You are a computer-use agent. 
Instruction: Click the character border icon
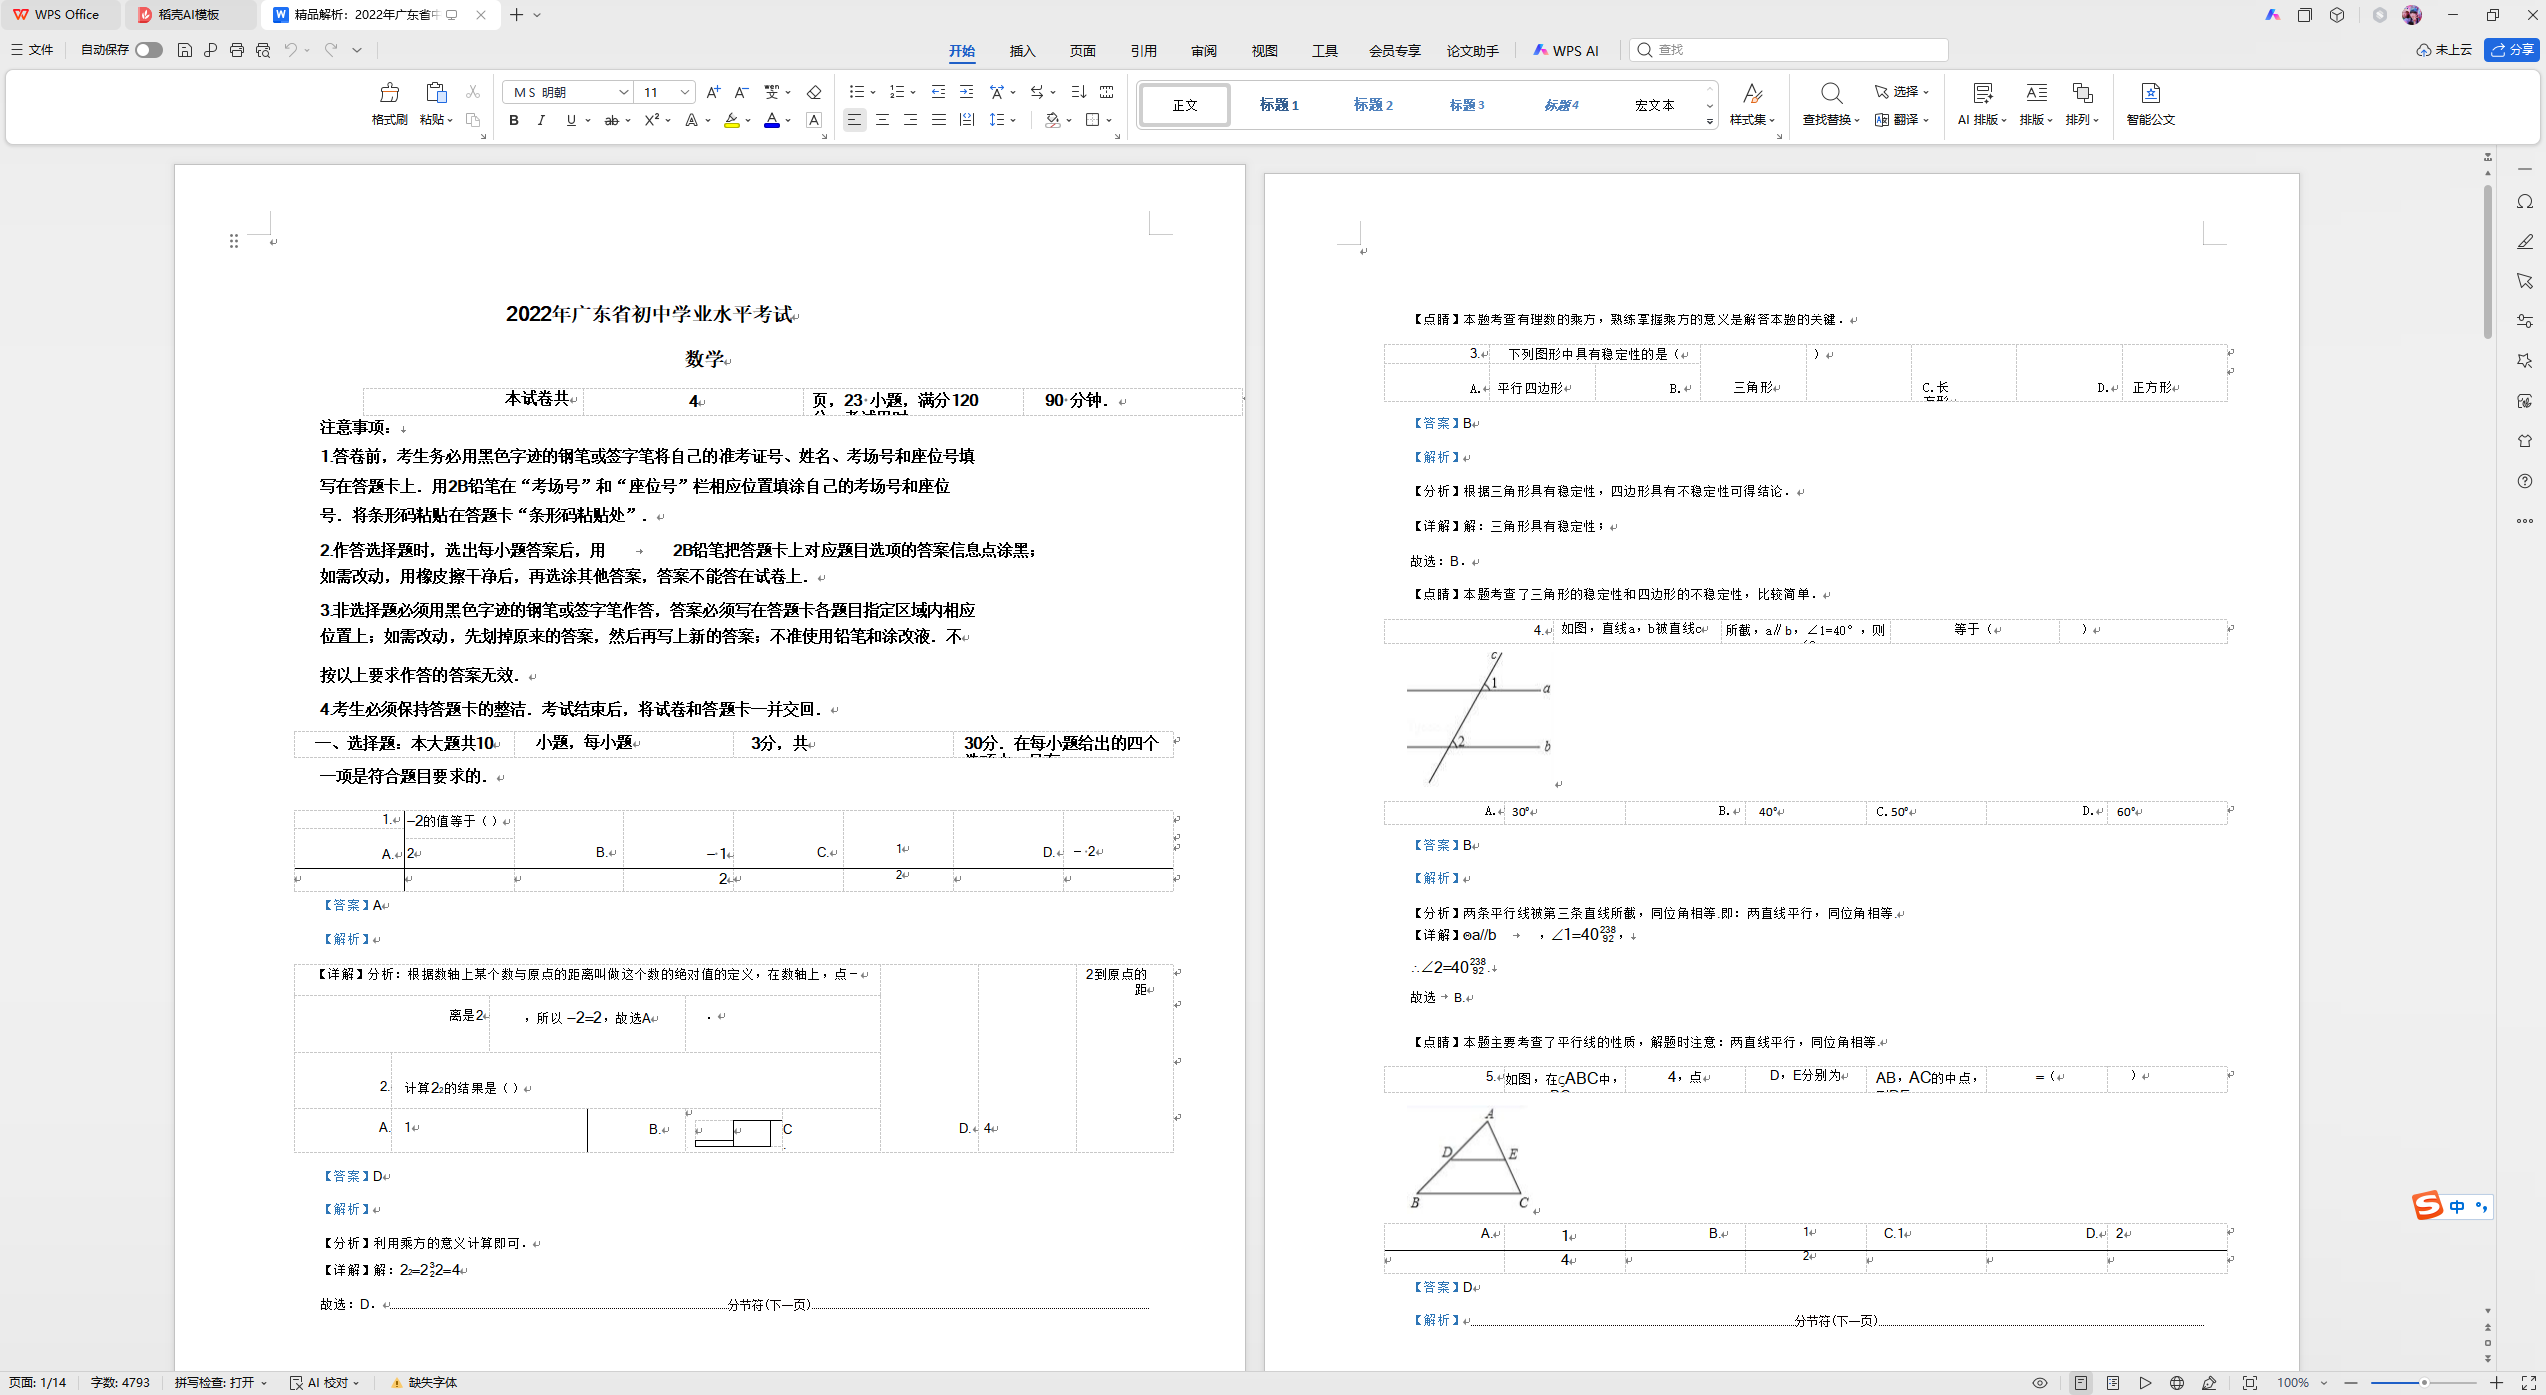(x=814, y=120)
